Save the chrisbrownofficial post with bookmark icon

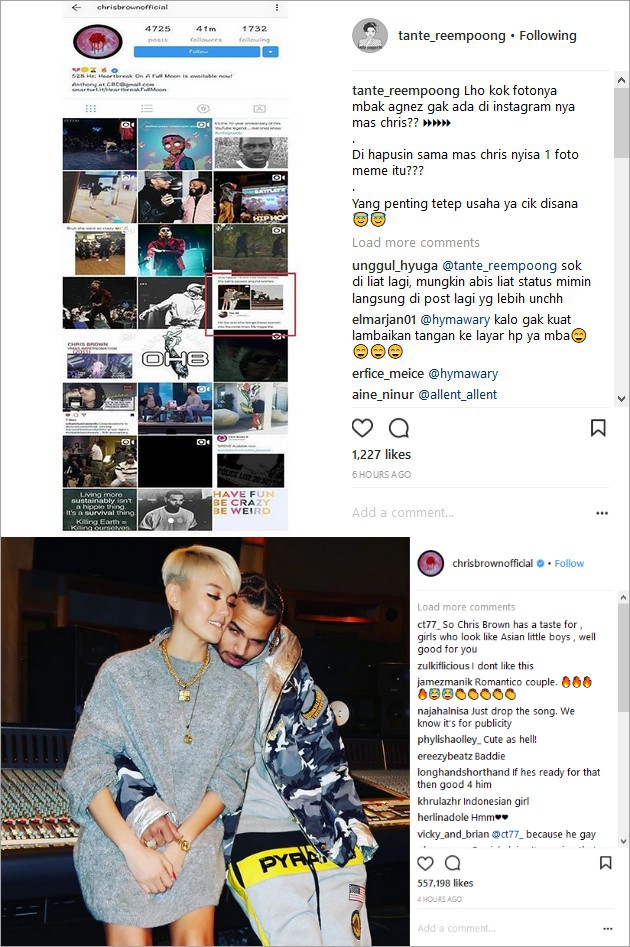click(605, 862)
